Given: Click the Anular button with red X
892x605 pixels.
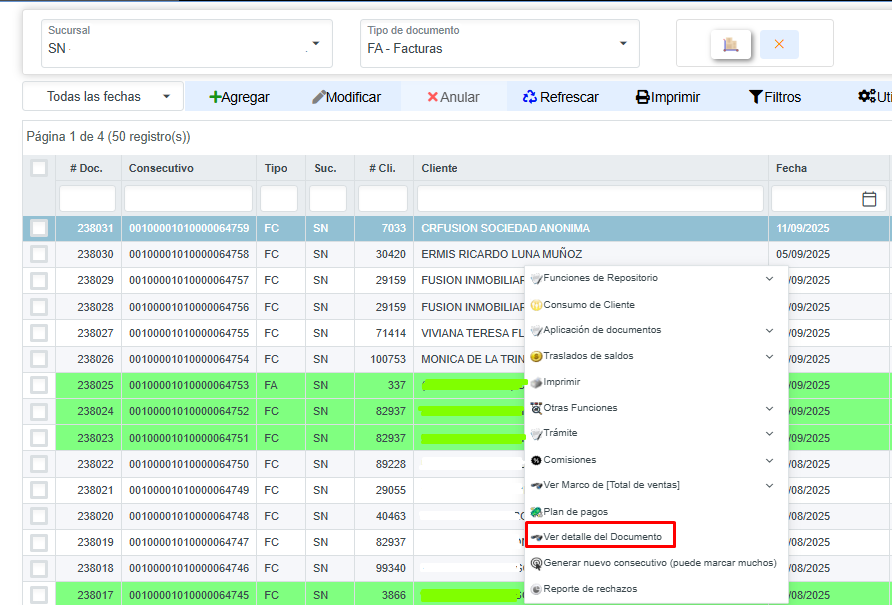Looking at the screenshot, I should click(x=453, y=97).
